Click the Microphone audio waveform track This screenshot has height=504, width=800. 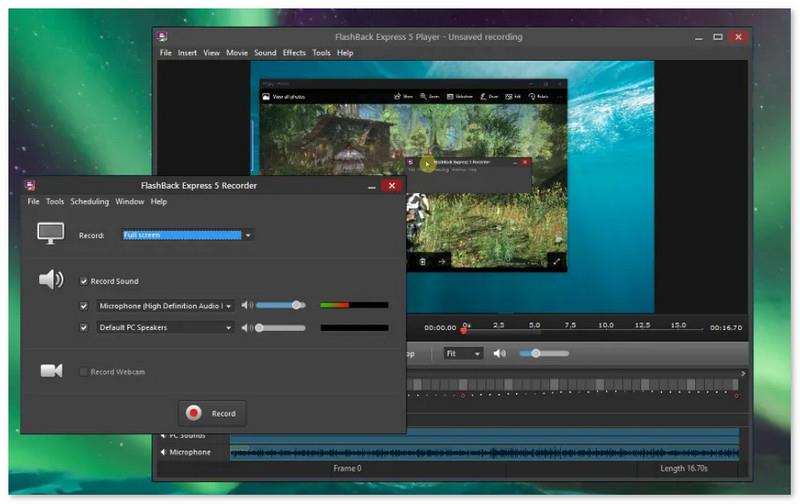tap(485, 452)
